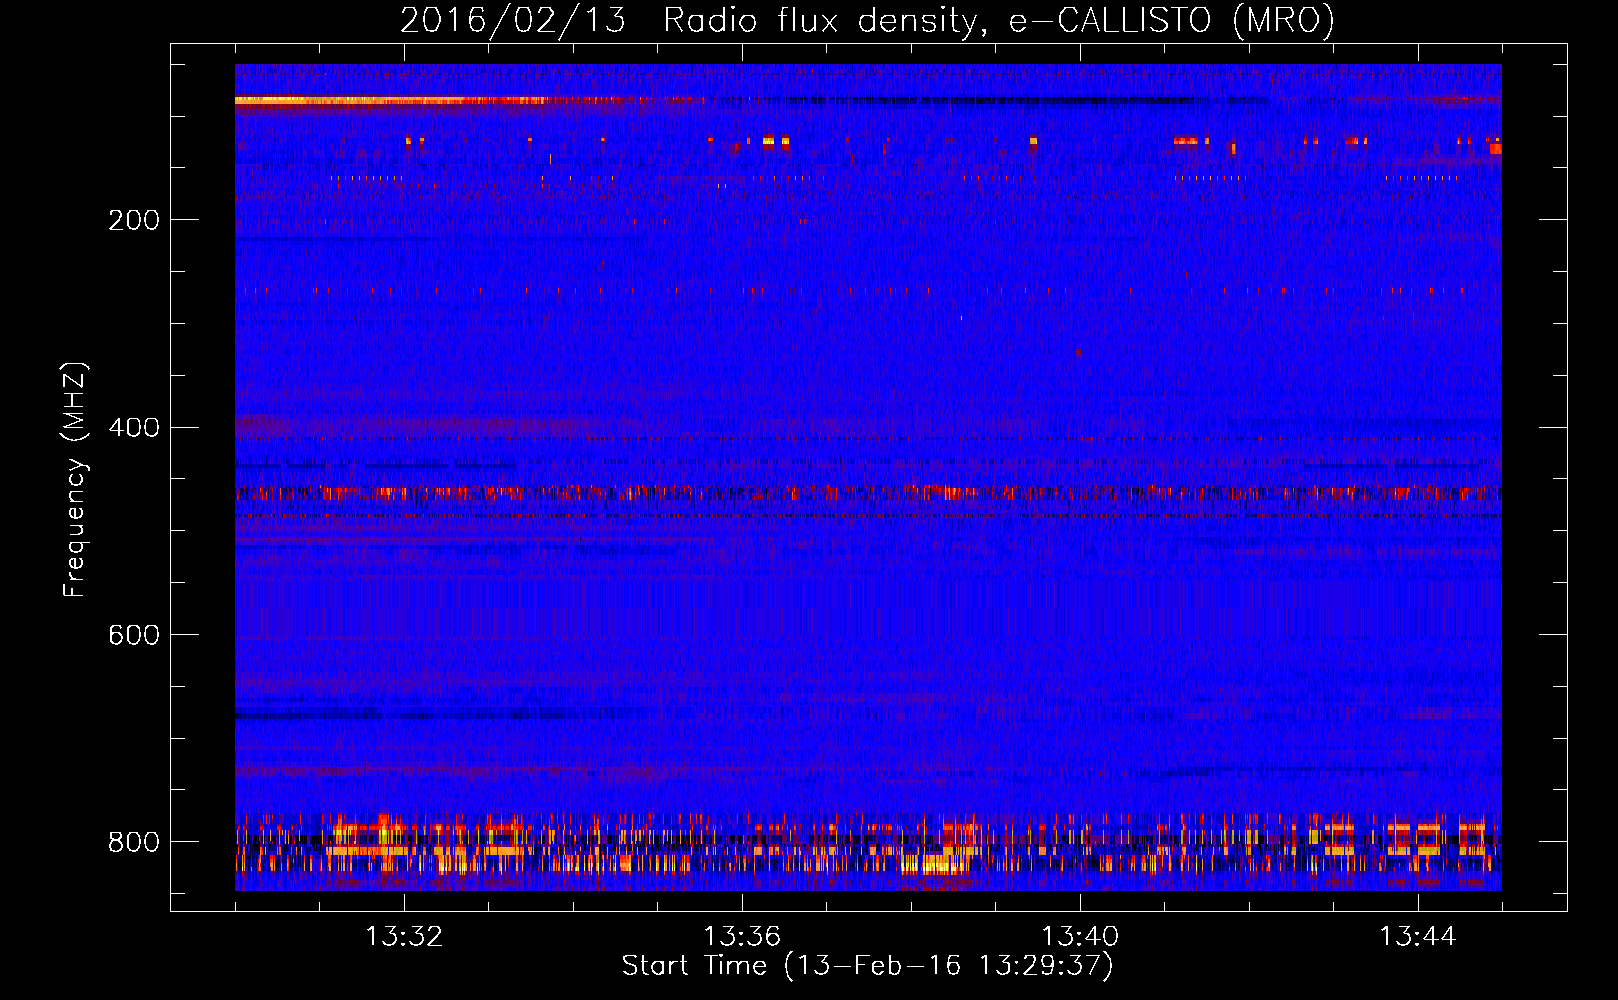Click the 600 frequency tick label
This screenshot has width=1618, height=1000.
(x=133, y=635)
